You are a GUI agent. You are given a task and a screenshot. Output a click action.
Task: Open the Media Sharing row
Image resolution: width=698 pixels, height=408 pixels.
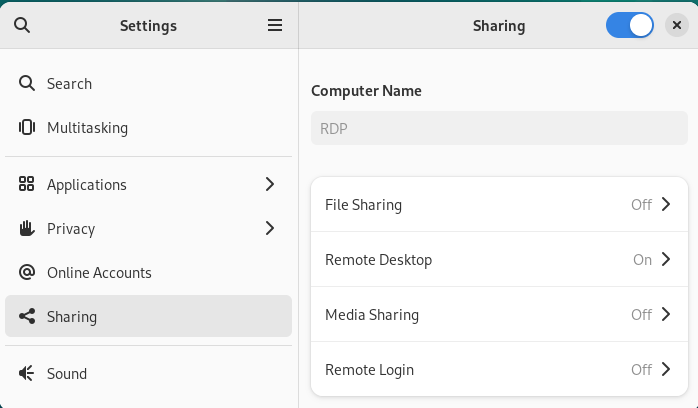tap(499, 314)
